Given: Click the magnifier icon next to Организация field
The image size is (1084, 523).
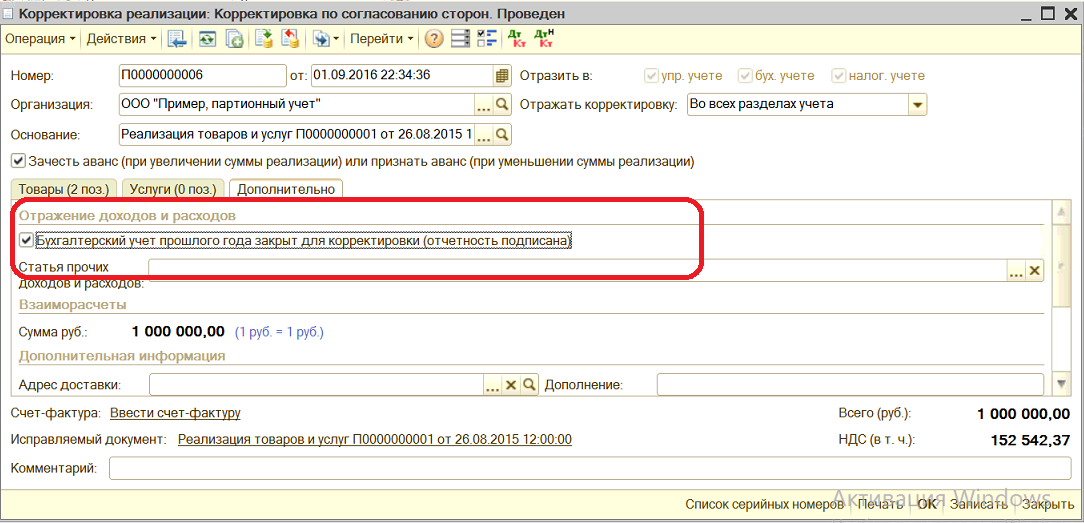Looking at the screenshot, I should 503,104.
